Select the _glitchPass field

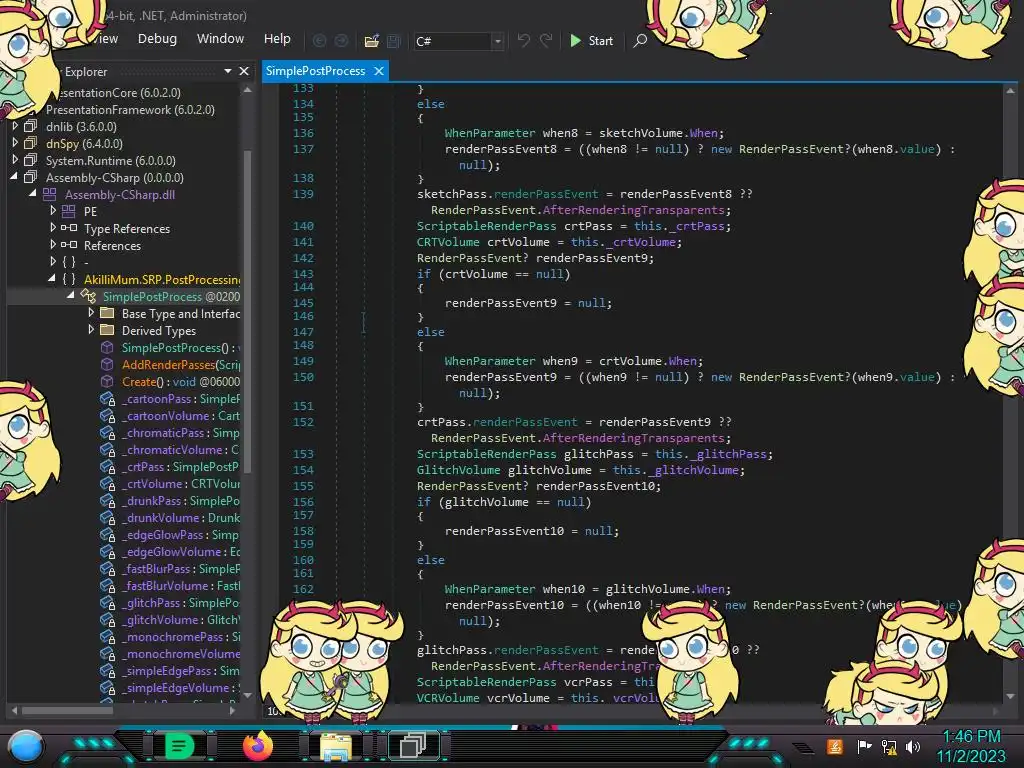(181, 602)
